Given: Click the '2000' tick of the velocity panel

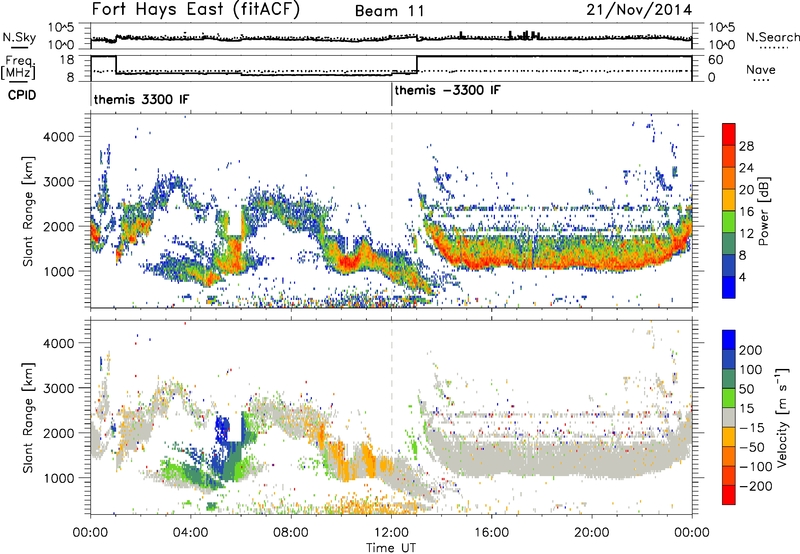Looking at the screenshot, I should coord(59,433).
